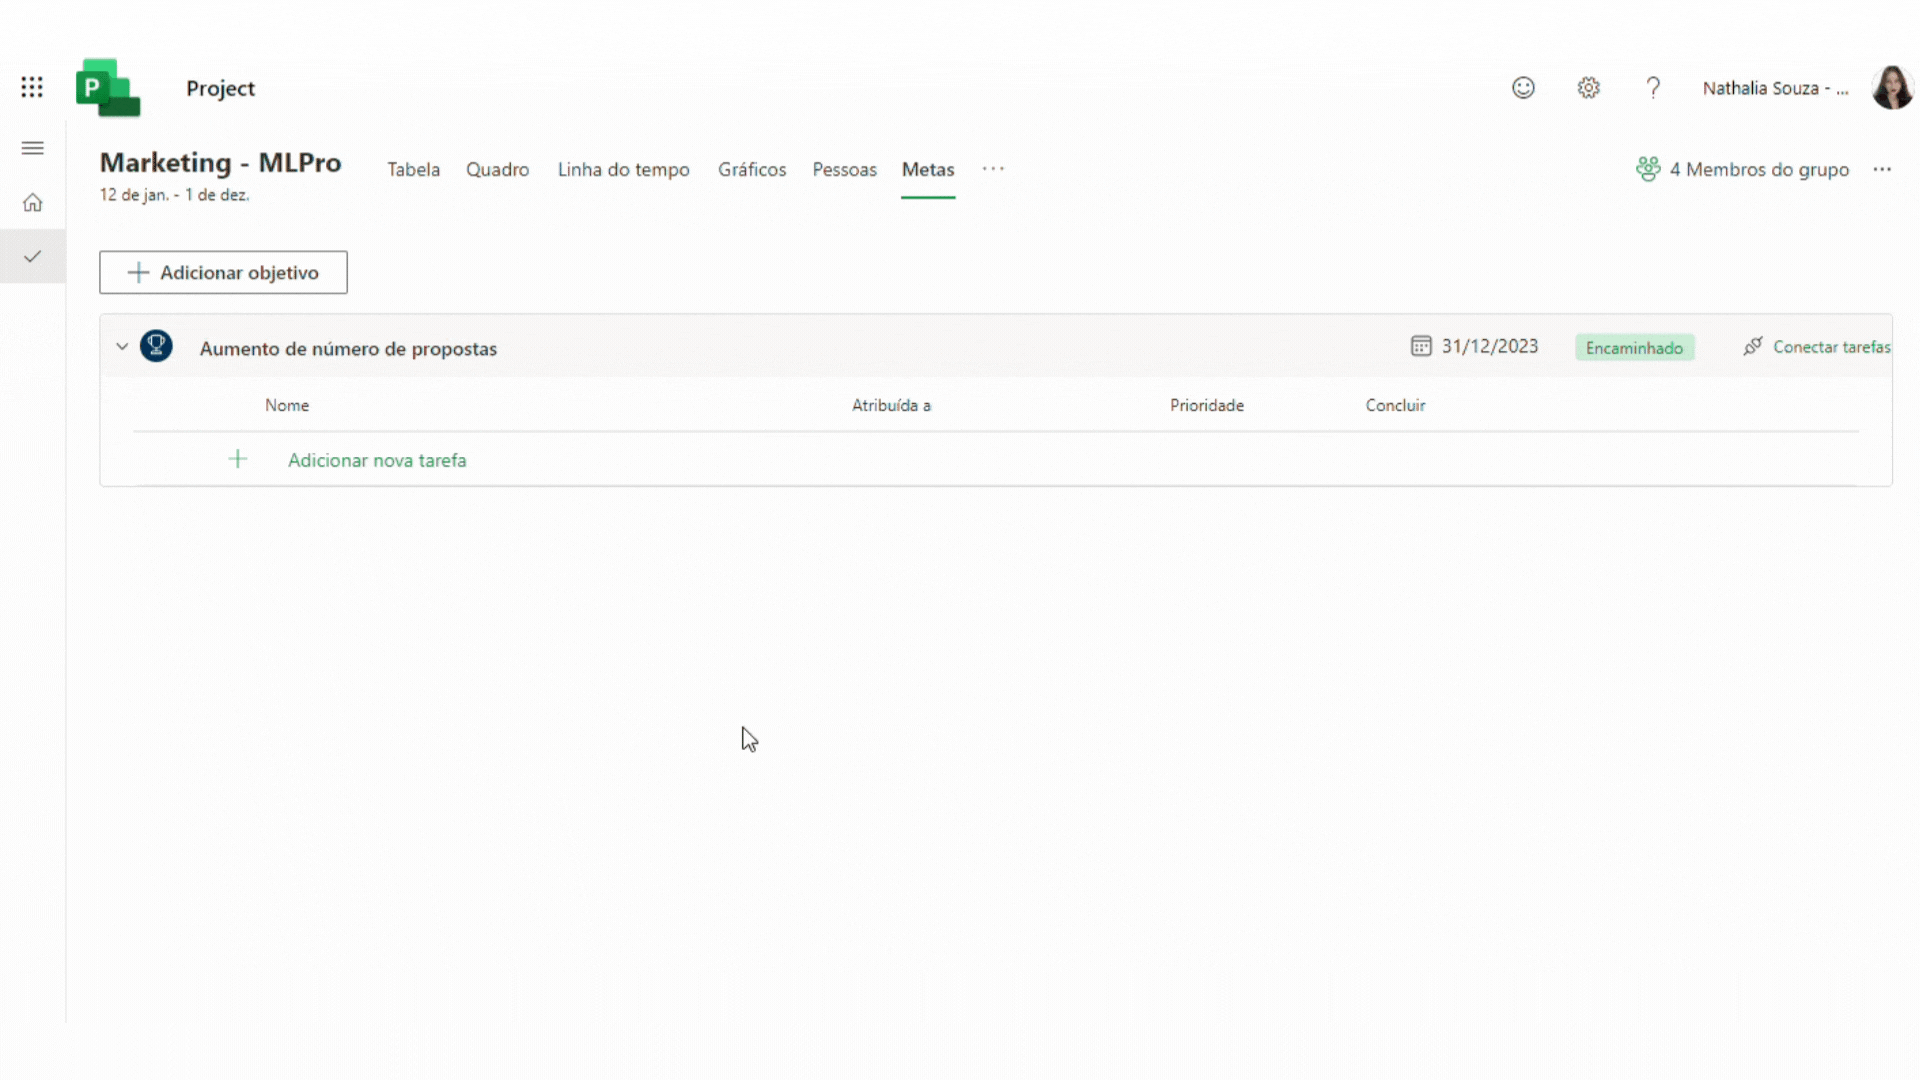Click plus icon beside Adicionar nova tarefa
The width and height of the screenshot is (1920, 1080).
click(238, 459)
